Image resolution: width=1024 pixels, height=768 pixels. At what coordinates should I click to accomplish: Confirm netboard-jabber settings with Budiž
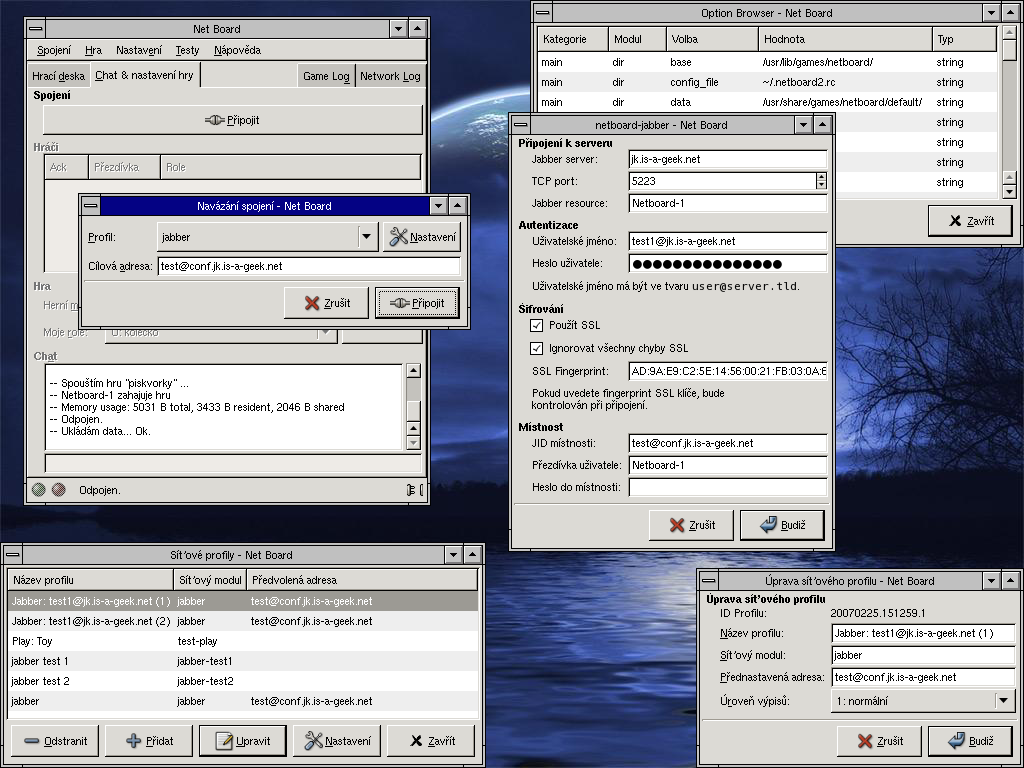tap(782, 525)
